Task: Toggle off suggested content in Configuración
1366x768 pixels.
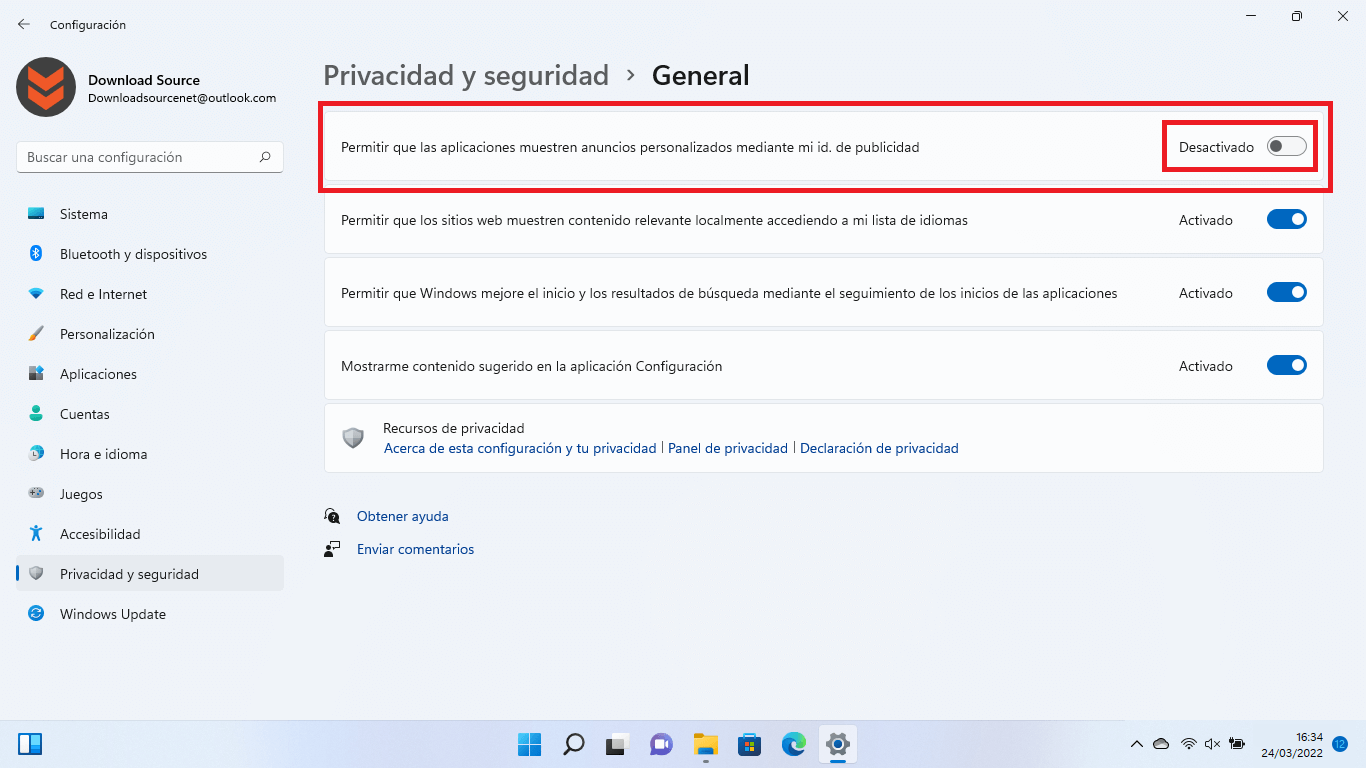Action: point(1287,366)
